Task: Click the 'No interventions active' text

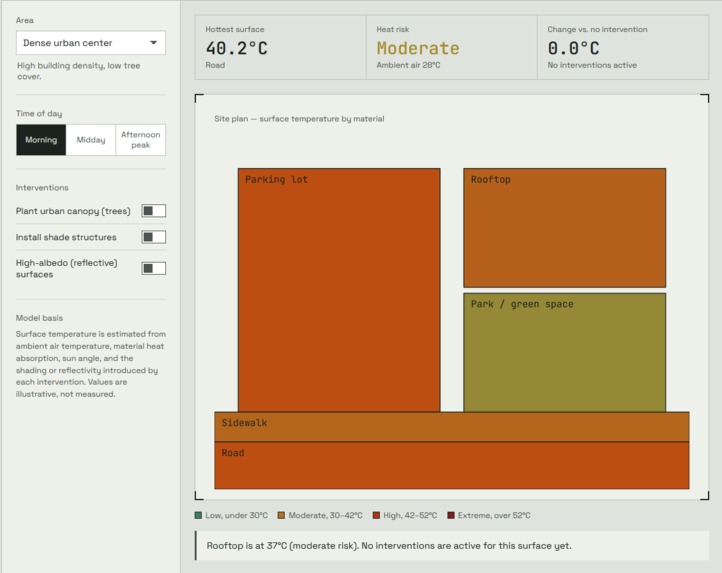Action: pos(592,65)
